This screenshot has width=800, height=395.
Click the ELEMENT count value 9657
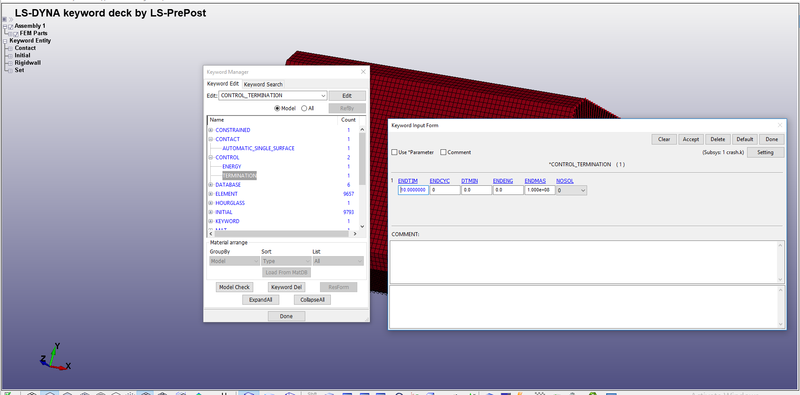click(x=349, y=194)
